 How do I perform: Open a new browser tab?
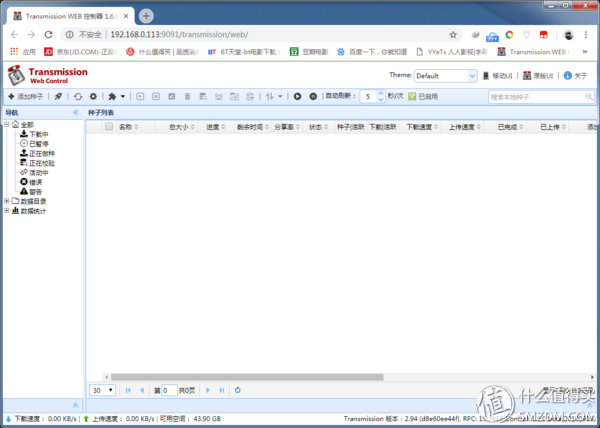click(x=146, y=16)
